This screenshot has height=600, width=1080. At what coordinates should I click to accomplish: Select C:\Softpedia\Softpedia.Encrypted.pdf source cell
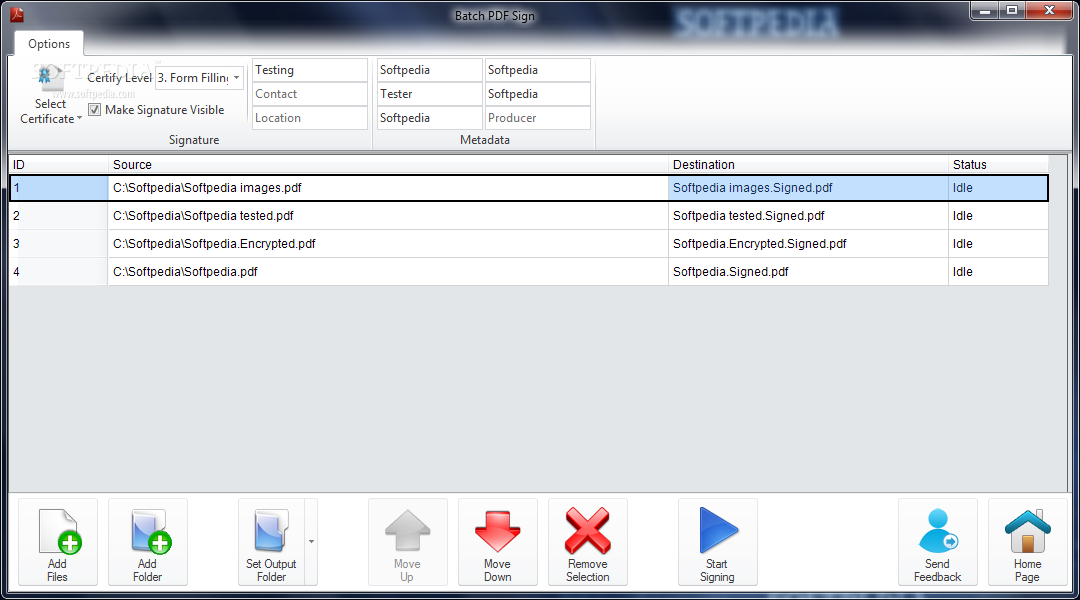[388, 244]
